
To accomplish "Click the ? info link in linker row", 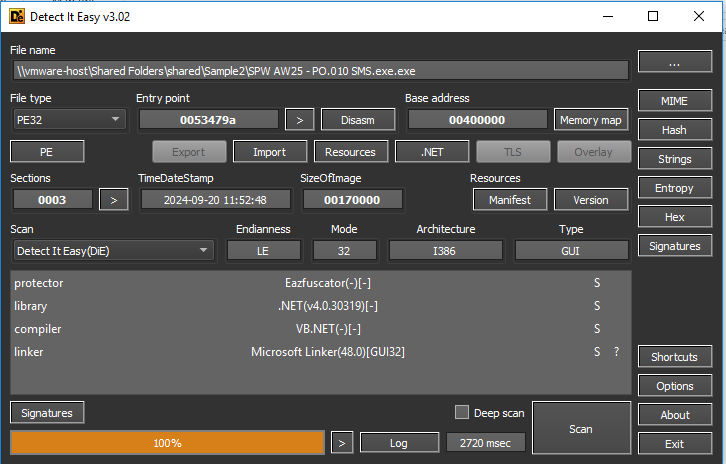I will pos(616,352).
